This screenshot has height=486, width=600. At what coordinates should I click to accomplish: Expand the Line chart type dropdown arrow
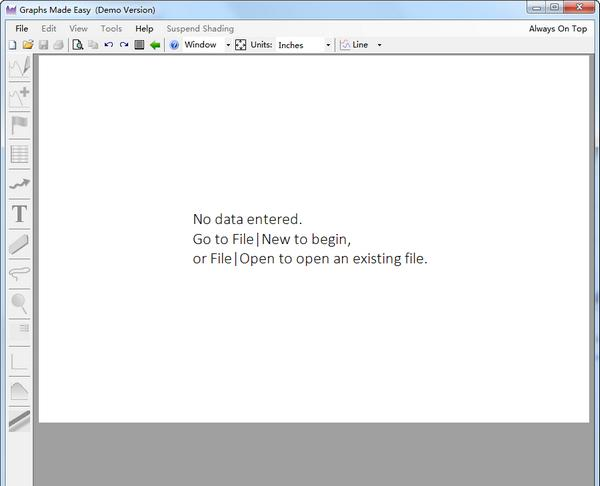click(x=379, y=45)
